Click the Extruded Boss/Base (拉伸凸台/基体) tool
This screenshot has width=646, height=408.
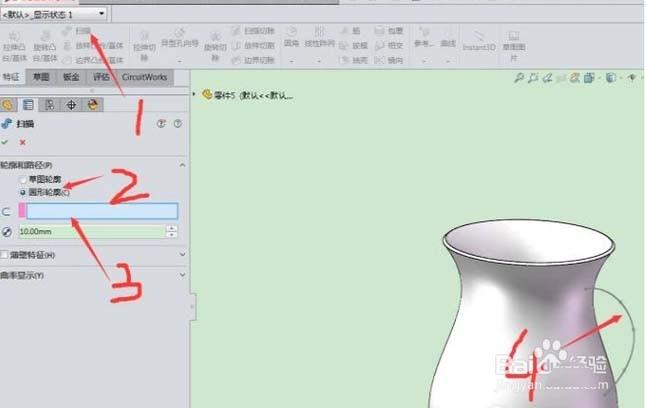14,47
